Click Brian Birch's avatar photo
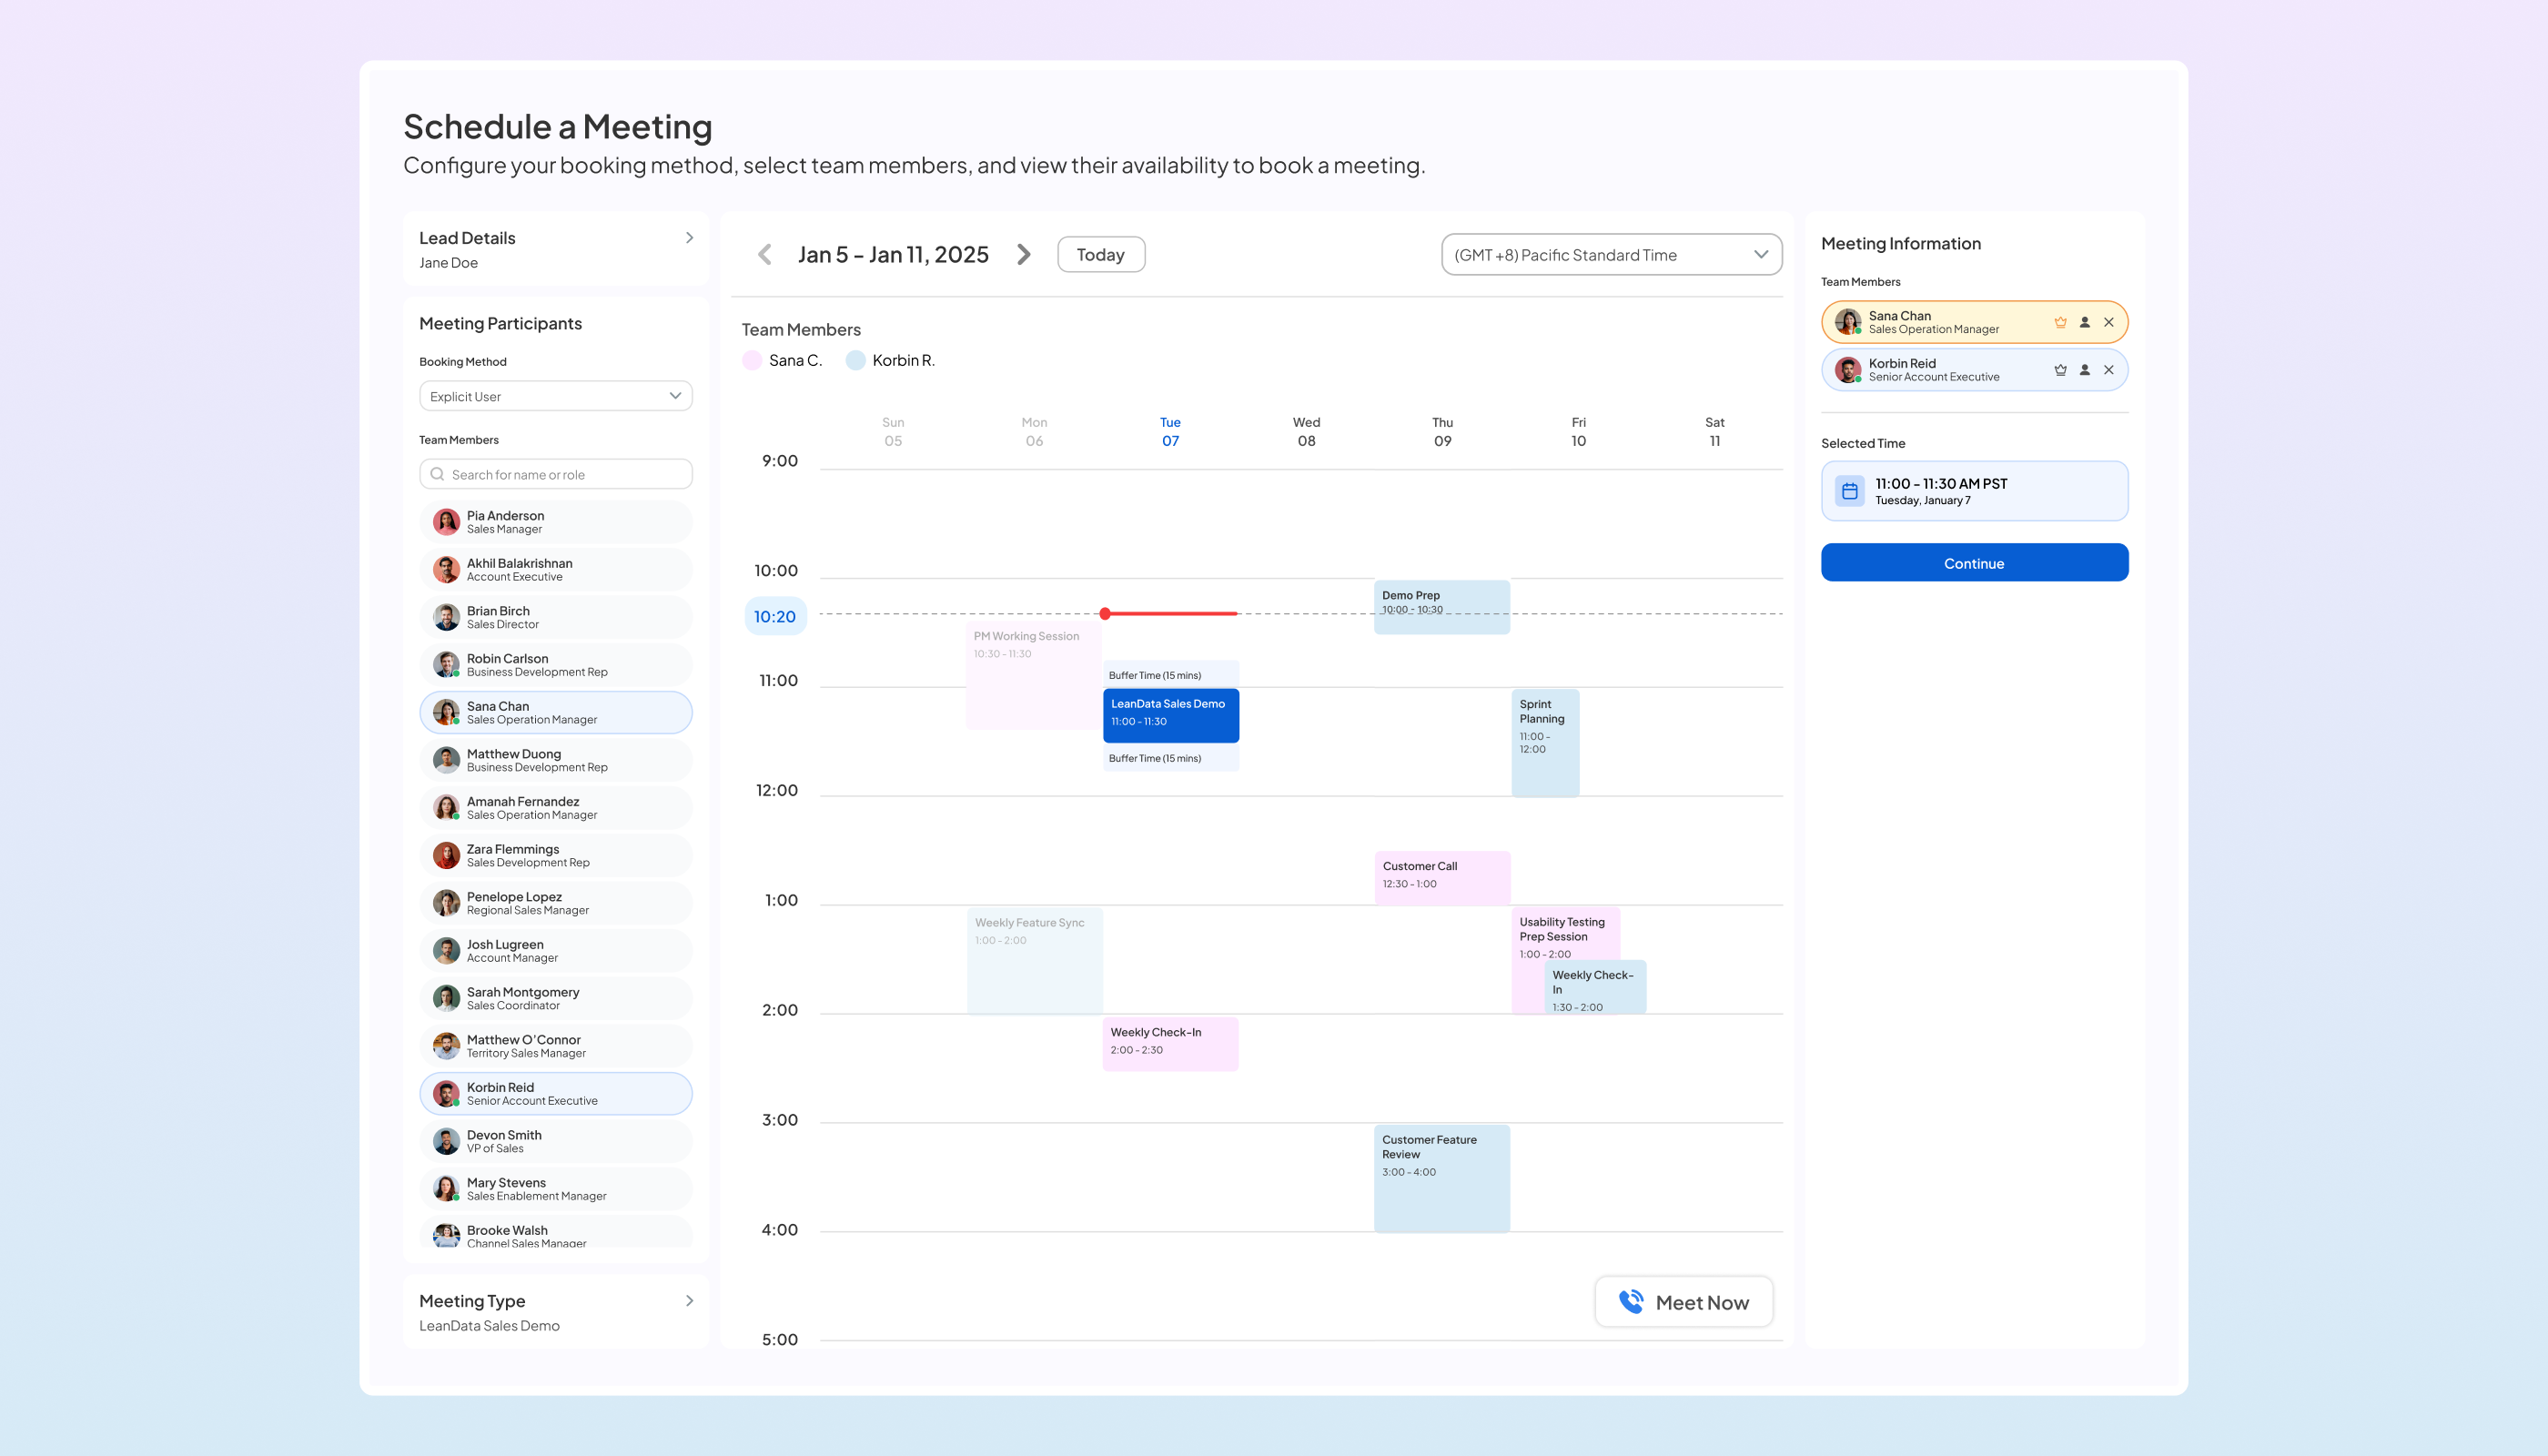Image resolution: width=2548 pixels, height=1456 pixels. (446, 617)
